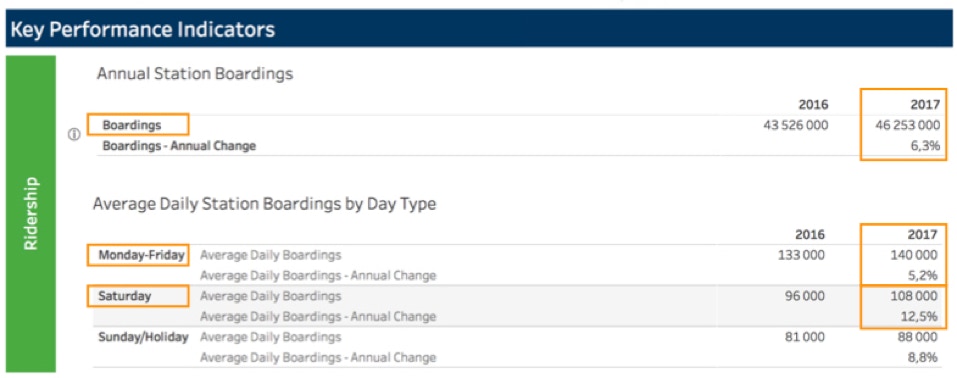Viewport: 957px width, 378px height.
Task: Click the green Ridership sidebar tab
Action: [31, 214]
